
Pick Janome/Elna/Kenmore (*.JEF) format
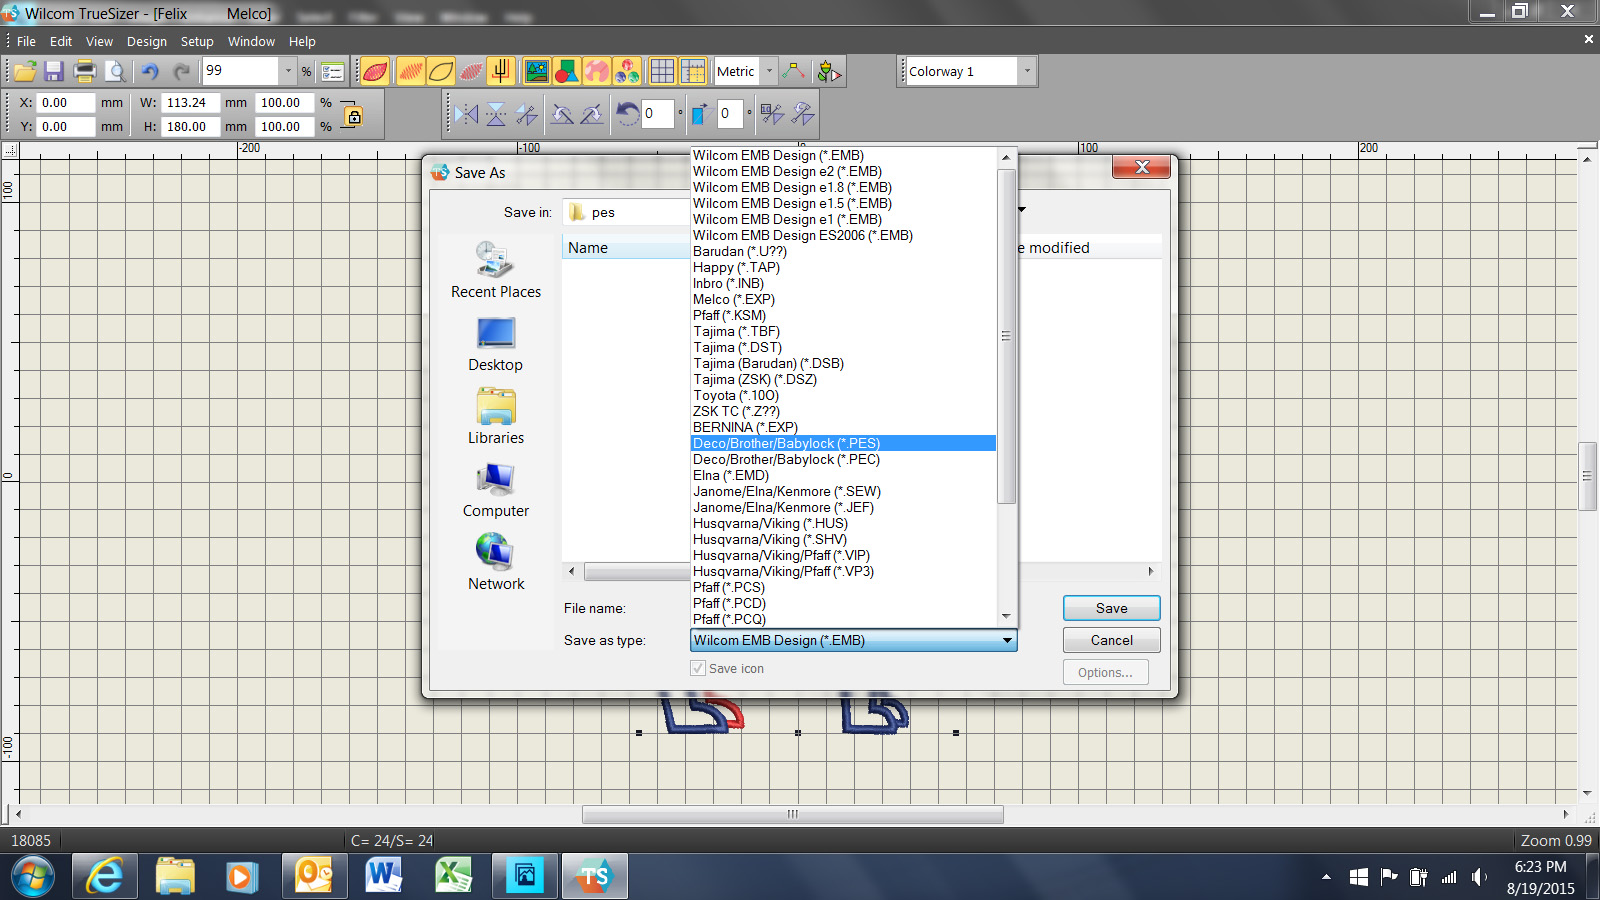click(x=843, y=507)
